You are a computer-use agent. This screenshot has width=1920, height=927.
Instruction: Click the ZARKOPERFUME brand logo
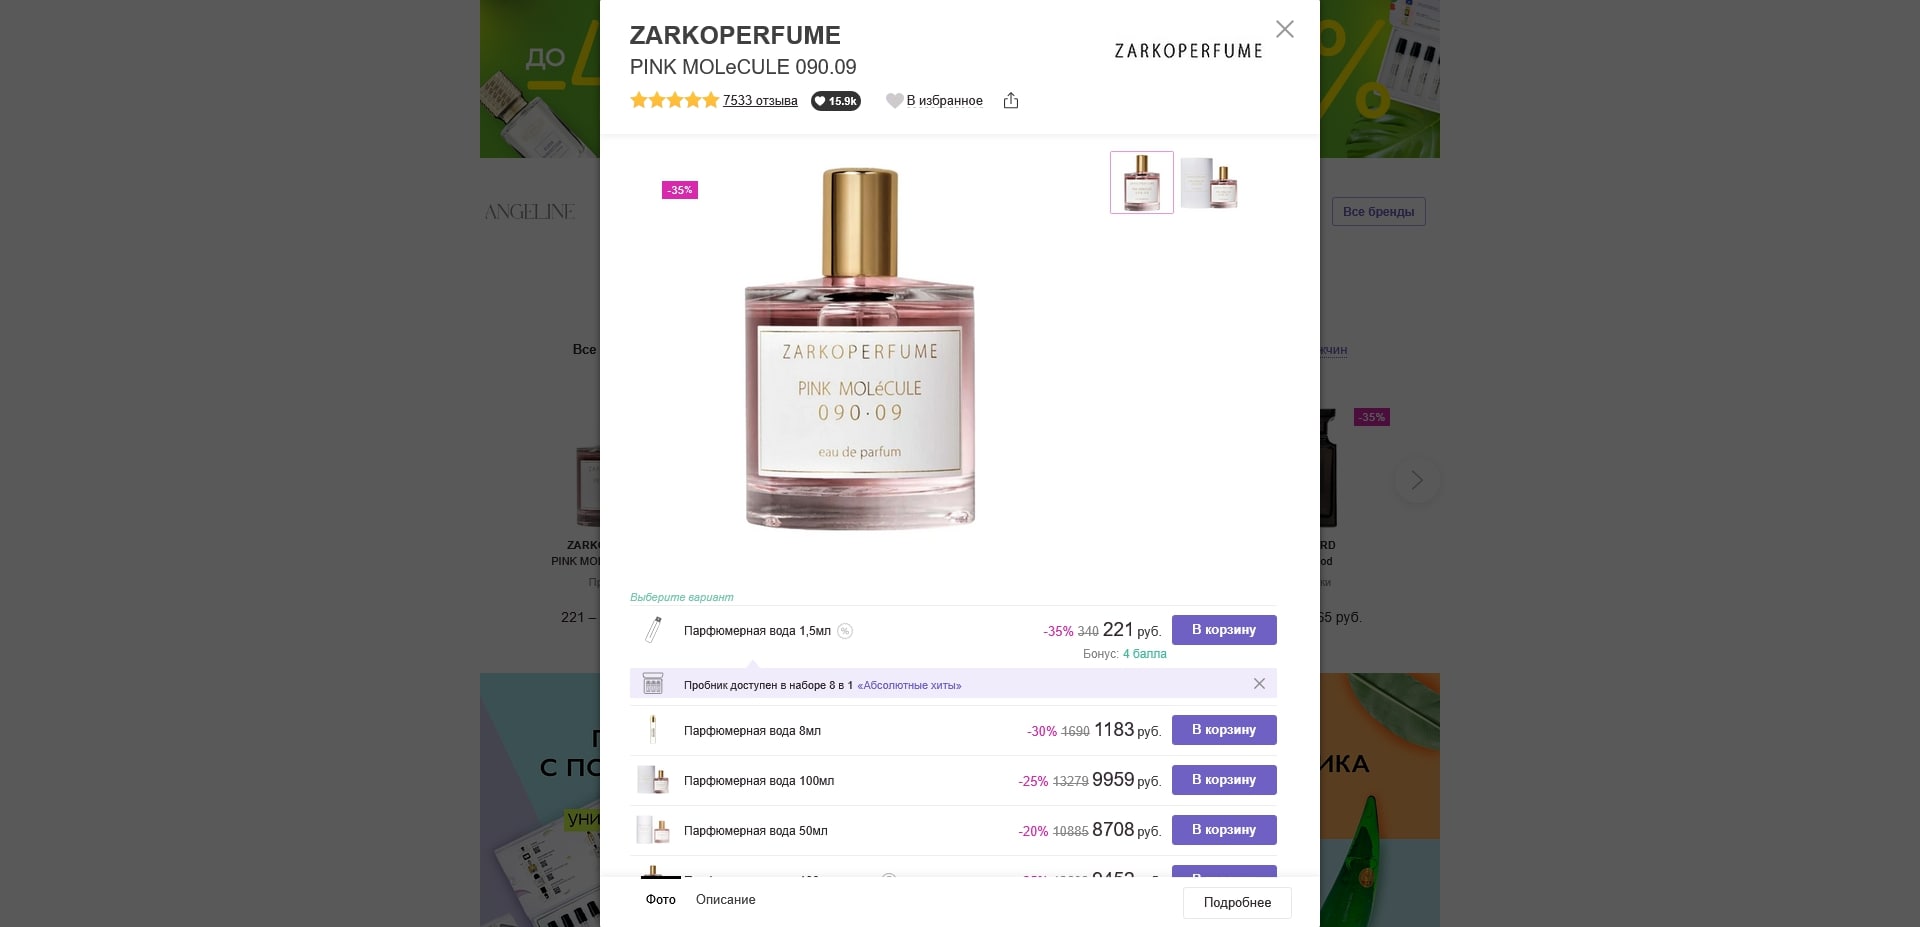point(1188,50)
